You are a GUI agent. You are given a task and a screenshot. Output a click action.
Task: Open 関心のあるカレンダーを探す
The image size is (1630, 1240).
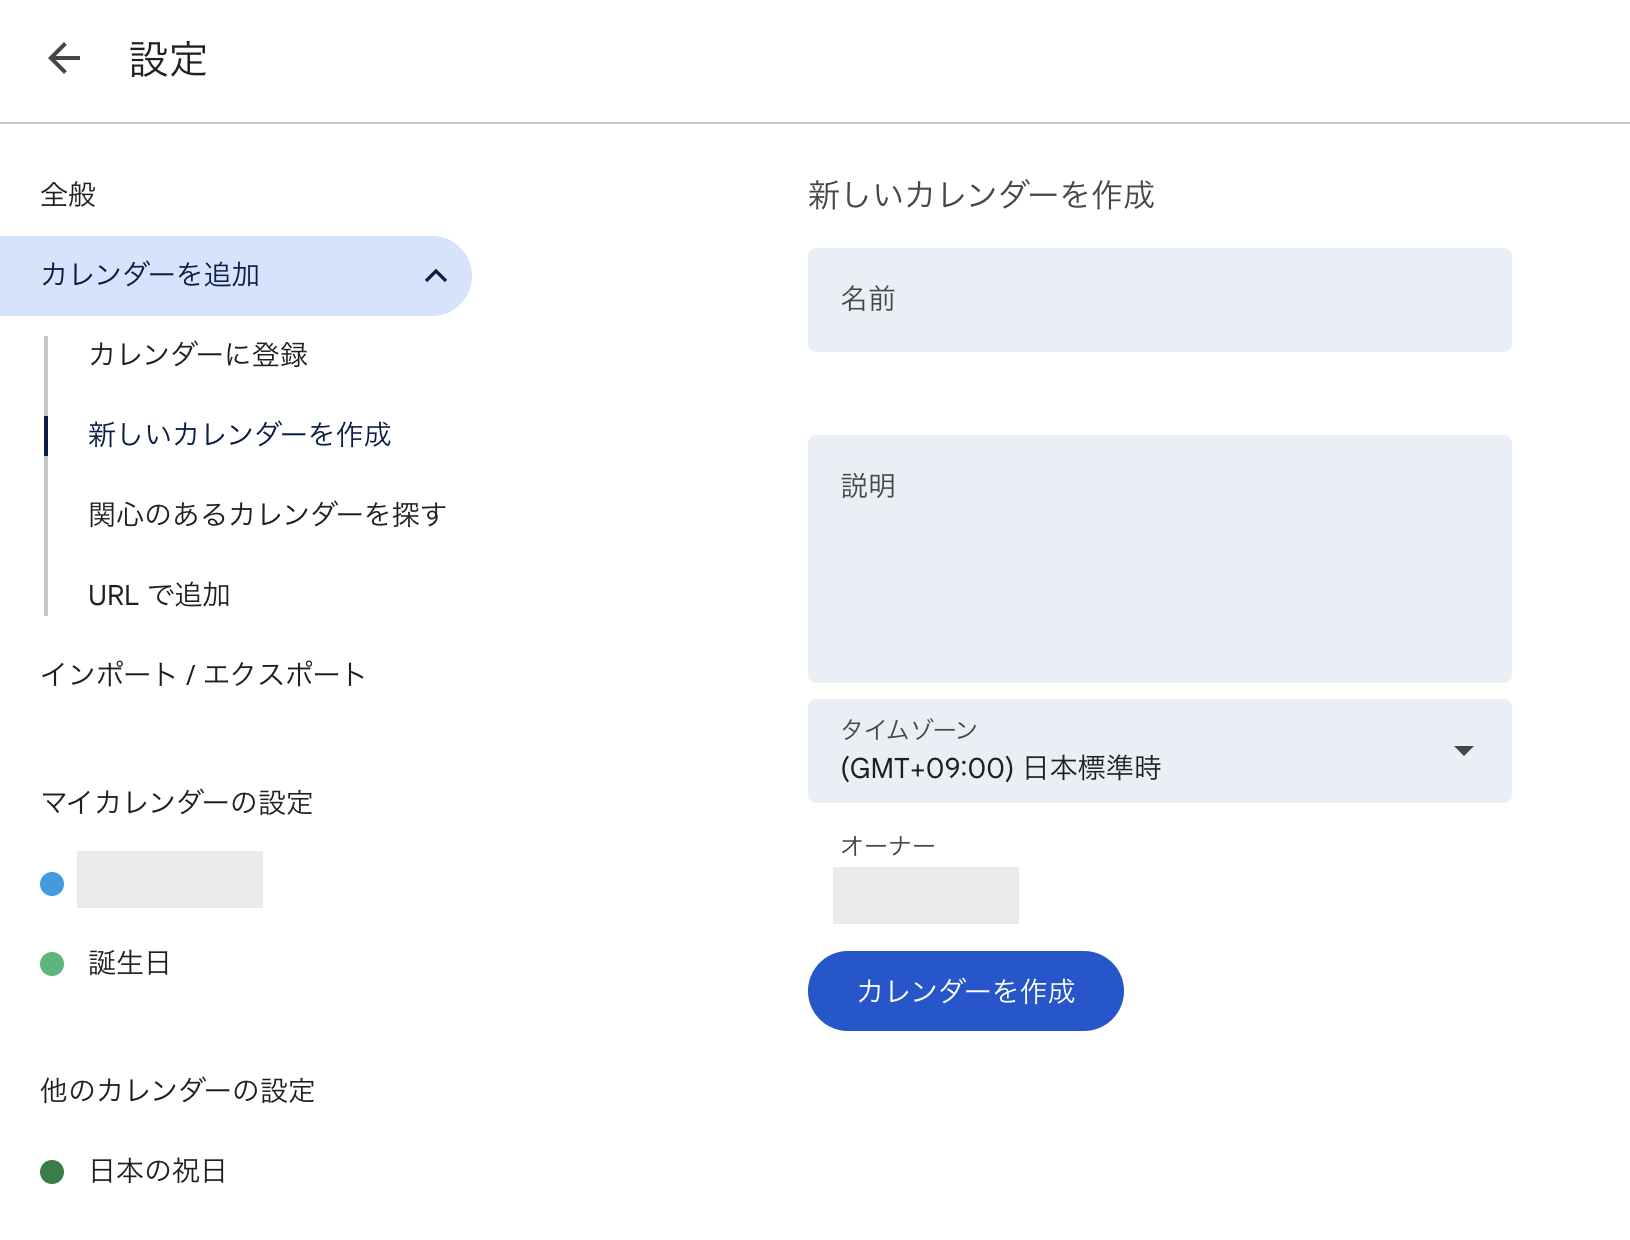[266, 515]
